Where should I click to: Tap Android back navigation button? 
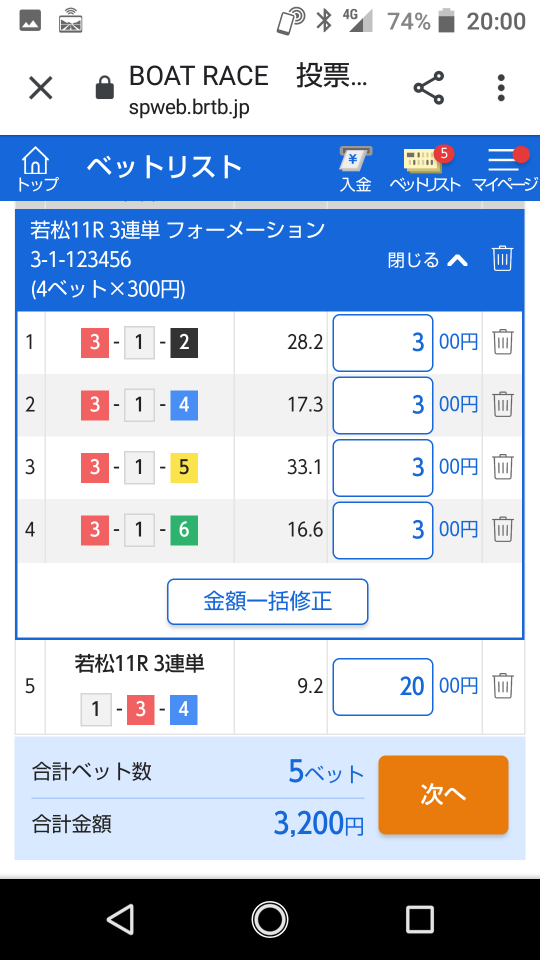(121, 920)
